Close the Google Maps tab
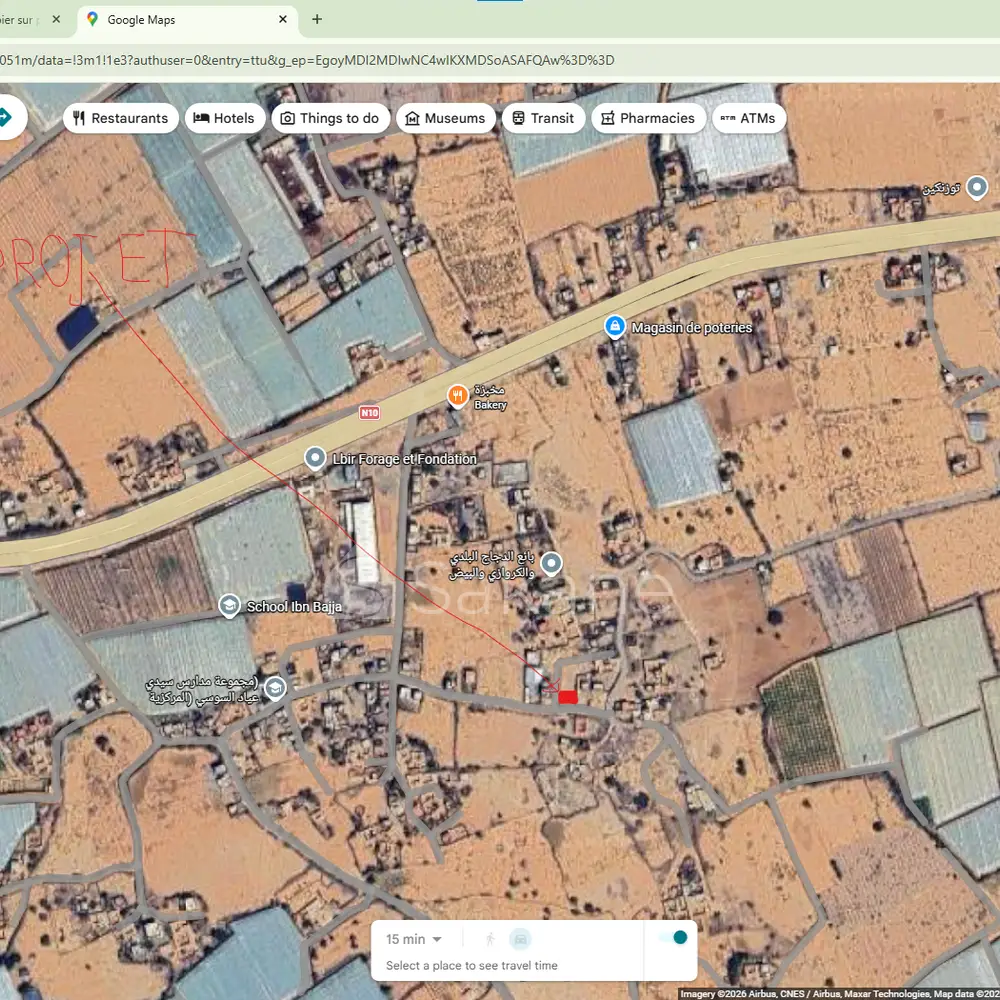Image resolution: width=1000 pixels, height=1000 pixels. (283, 19)
